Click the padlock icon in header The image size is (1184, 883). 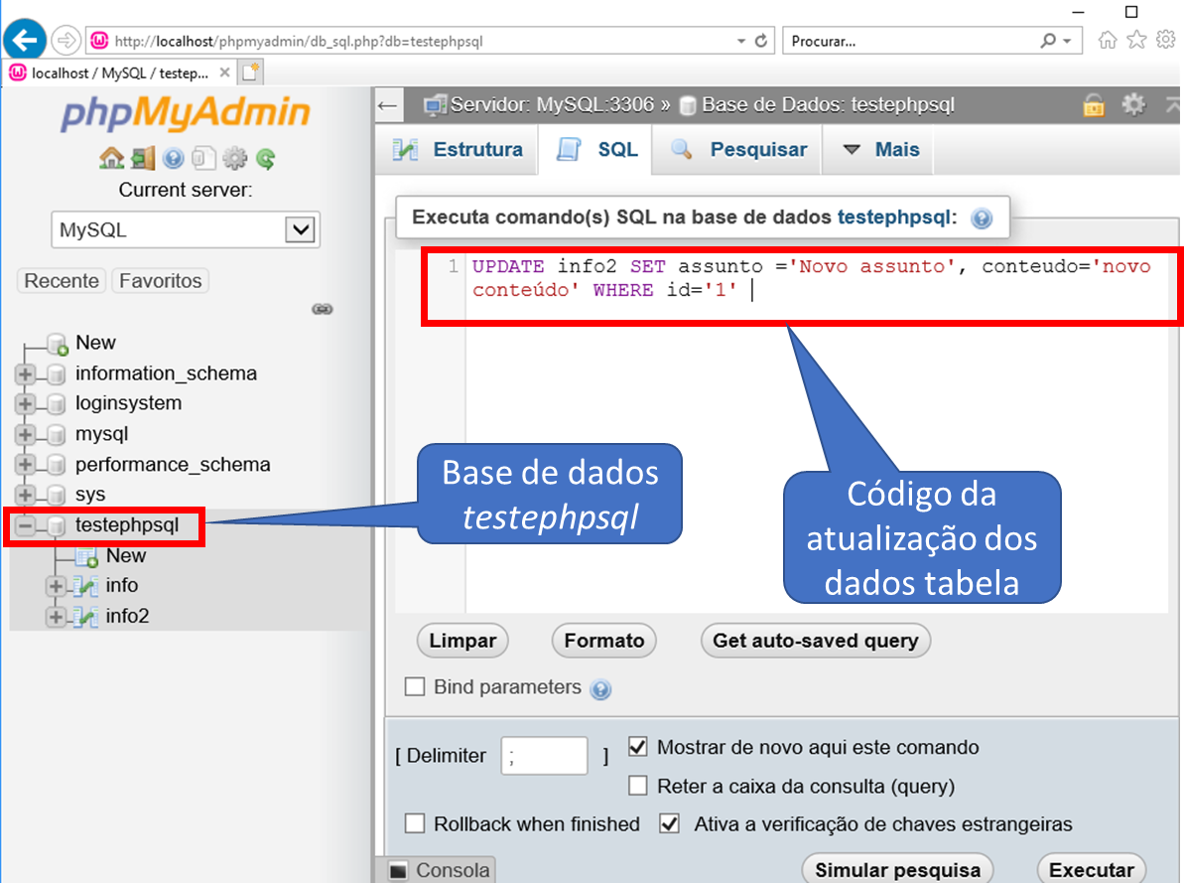1093,104
